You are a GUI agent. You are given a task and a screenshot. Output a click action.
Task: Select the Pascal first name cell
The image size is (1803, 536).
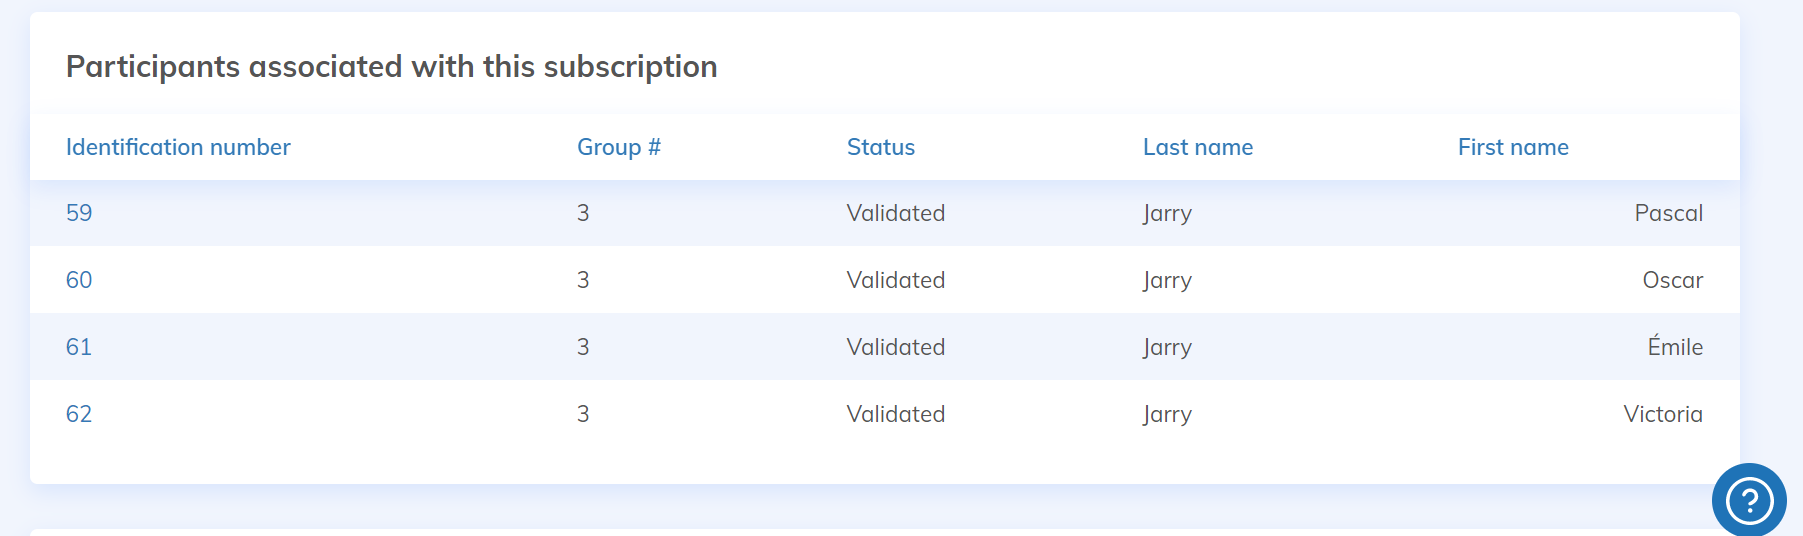tap(1668, 213)
